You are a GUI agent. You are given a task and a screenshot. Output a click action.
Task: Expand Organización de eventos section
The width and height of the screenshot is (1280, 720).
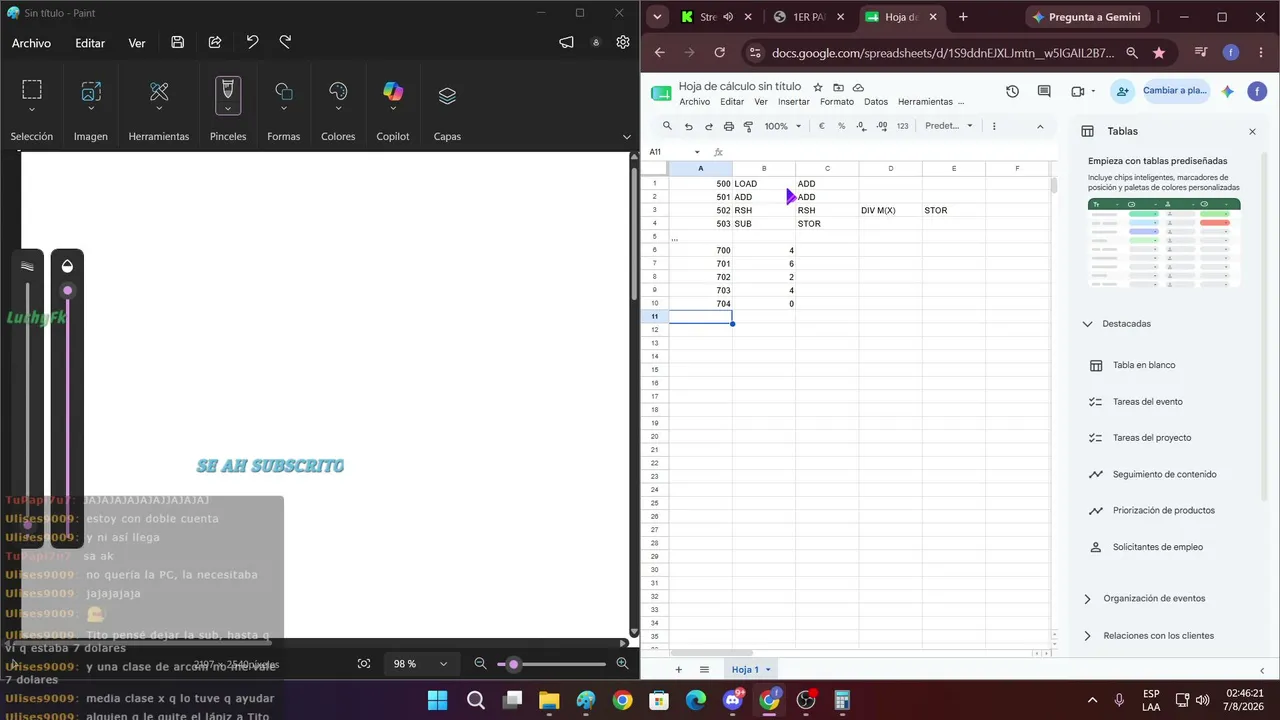[x=1087, y=599]
